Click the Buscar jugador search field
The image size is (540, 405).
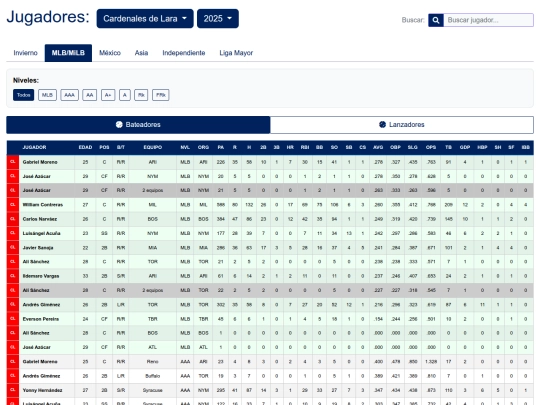click(488, 20)
